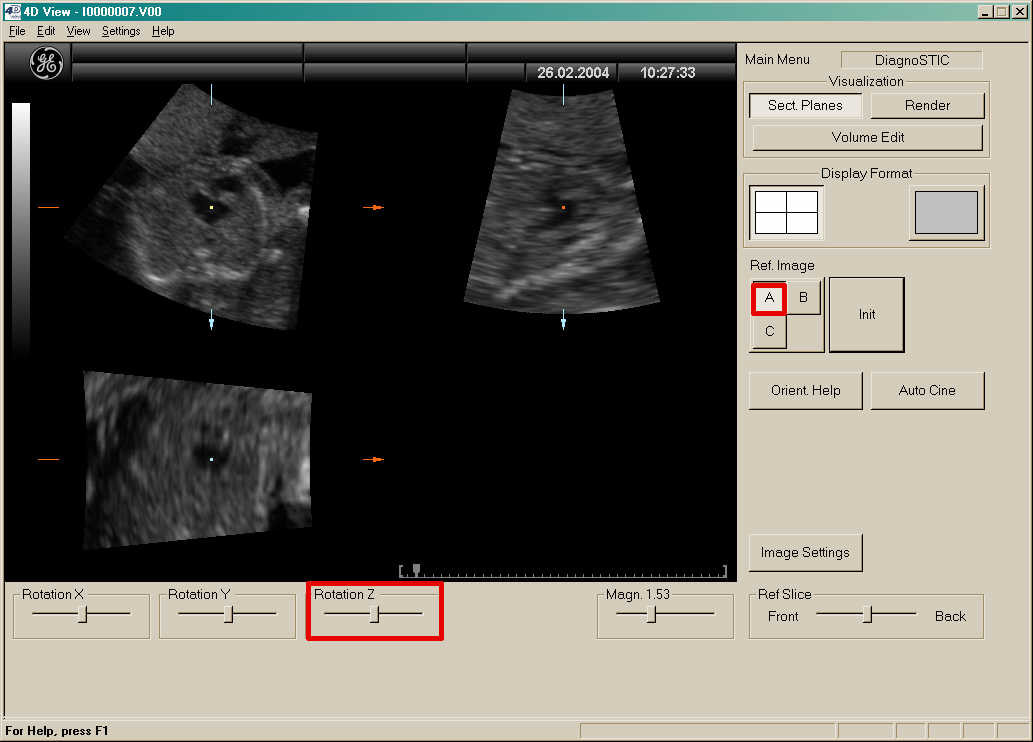Click the date 26.02.2004

[x=572, y=72]
